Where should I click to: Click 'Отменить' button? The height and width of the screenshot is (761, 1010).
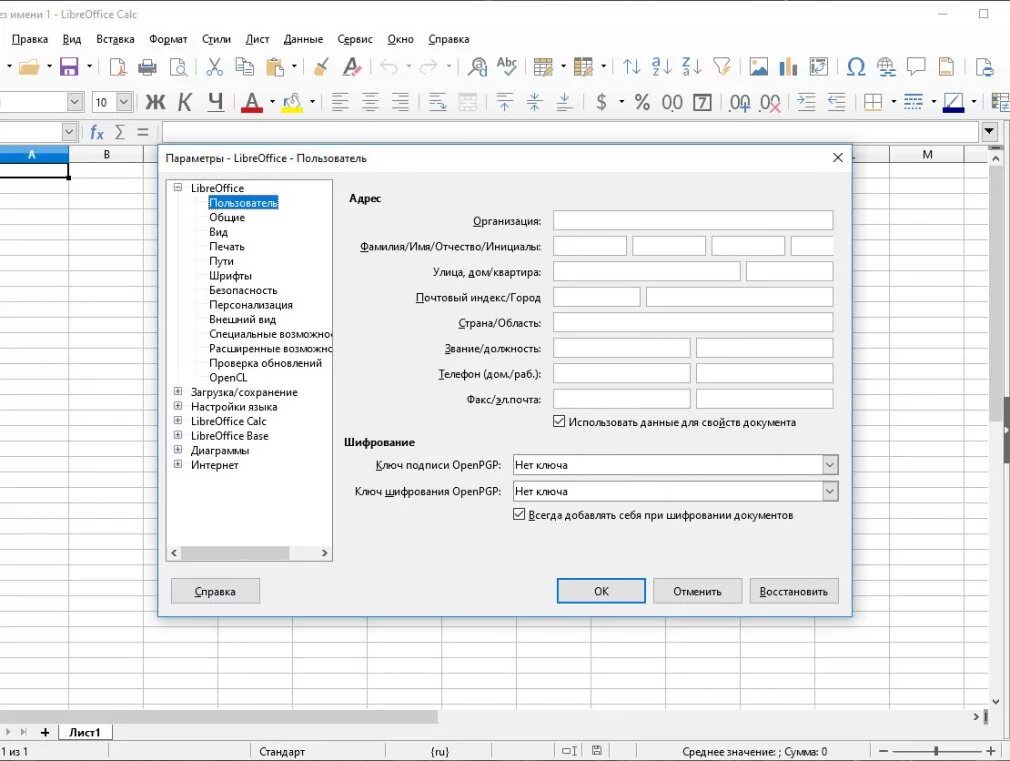[x=698, y=591]
